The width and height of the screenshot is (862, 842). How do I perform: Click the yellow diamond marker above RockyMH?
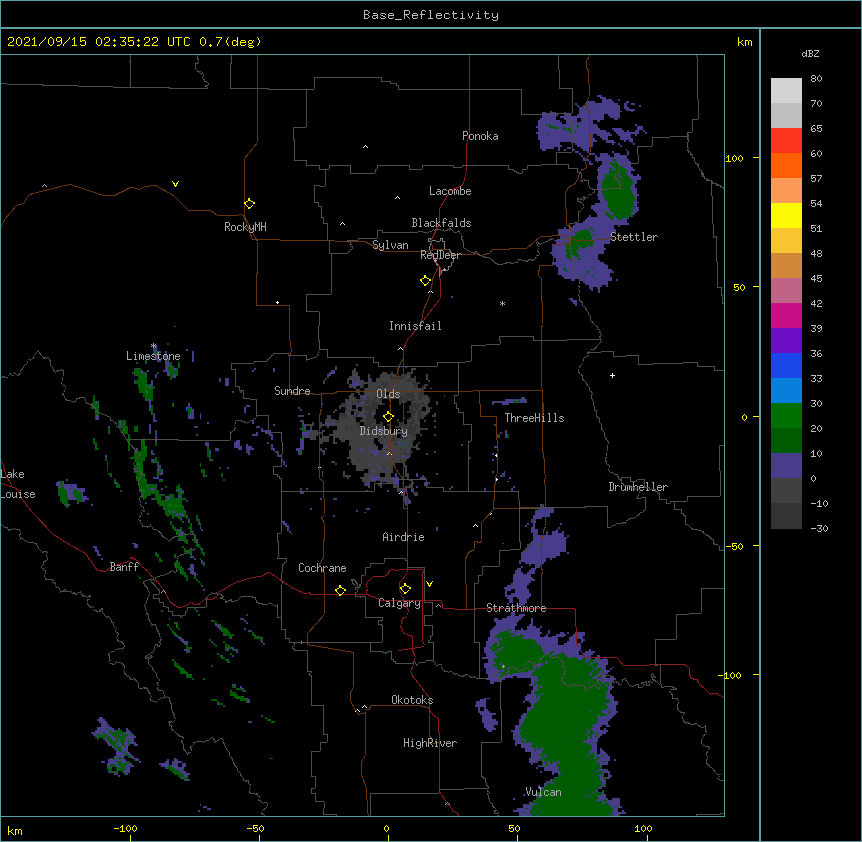pyautogui.click(x=250, y=204)
